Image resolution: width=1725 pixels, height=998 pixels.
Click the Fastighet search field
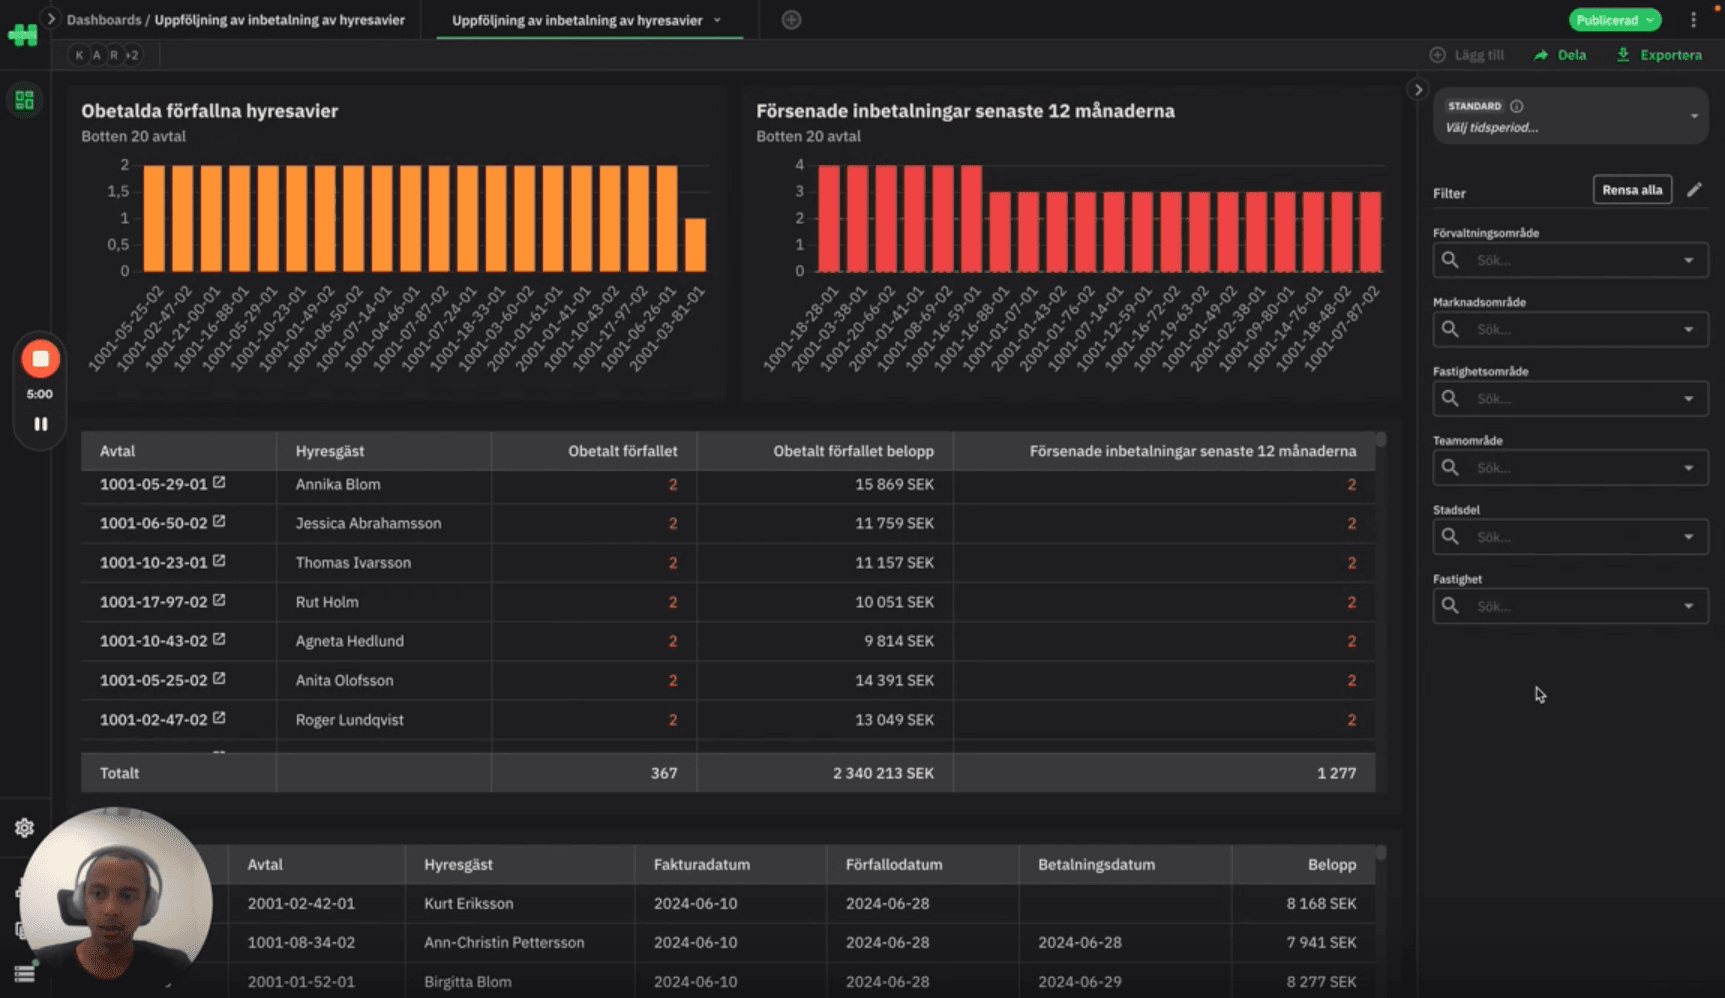click(1570, 606)
